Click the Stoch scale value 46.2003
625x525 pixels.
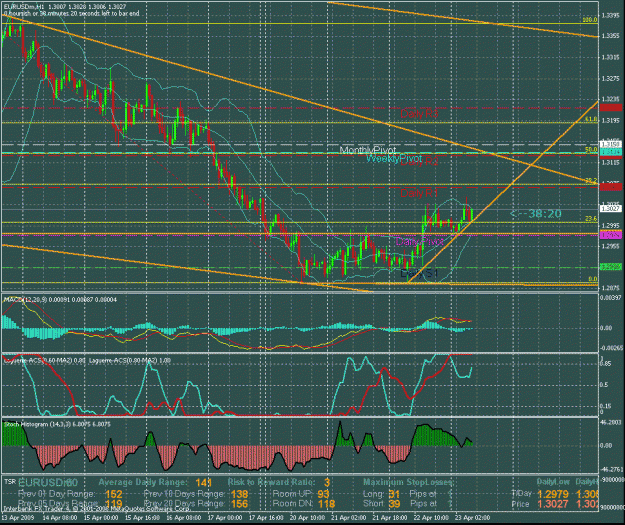coord(611,422)
